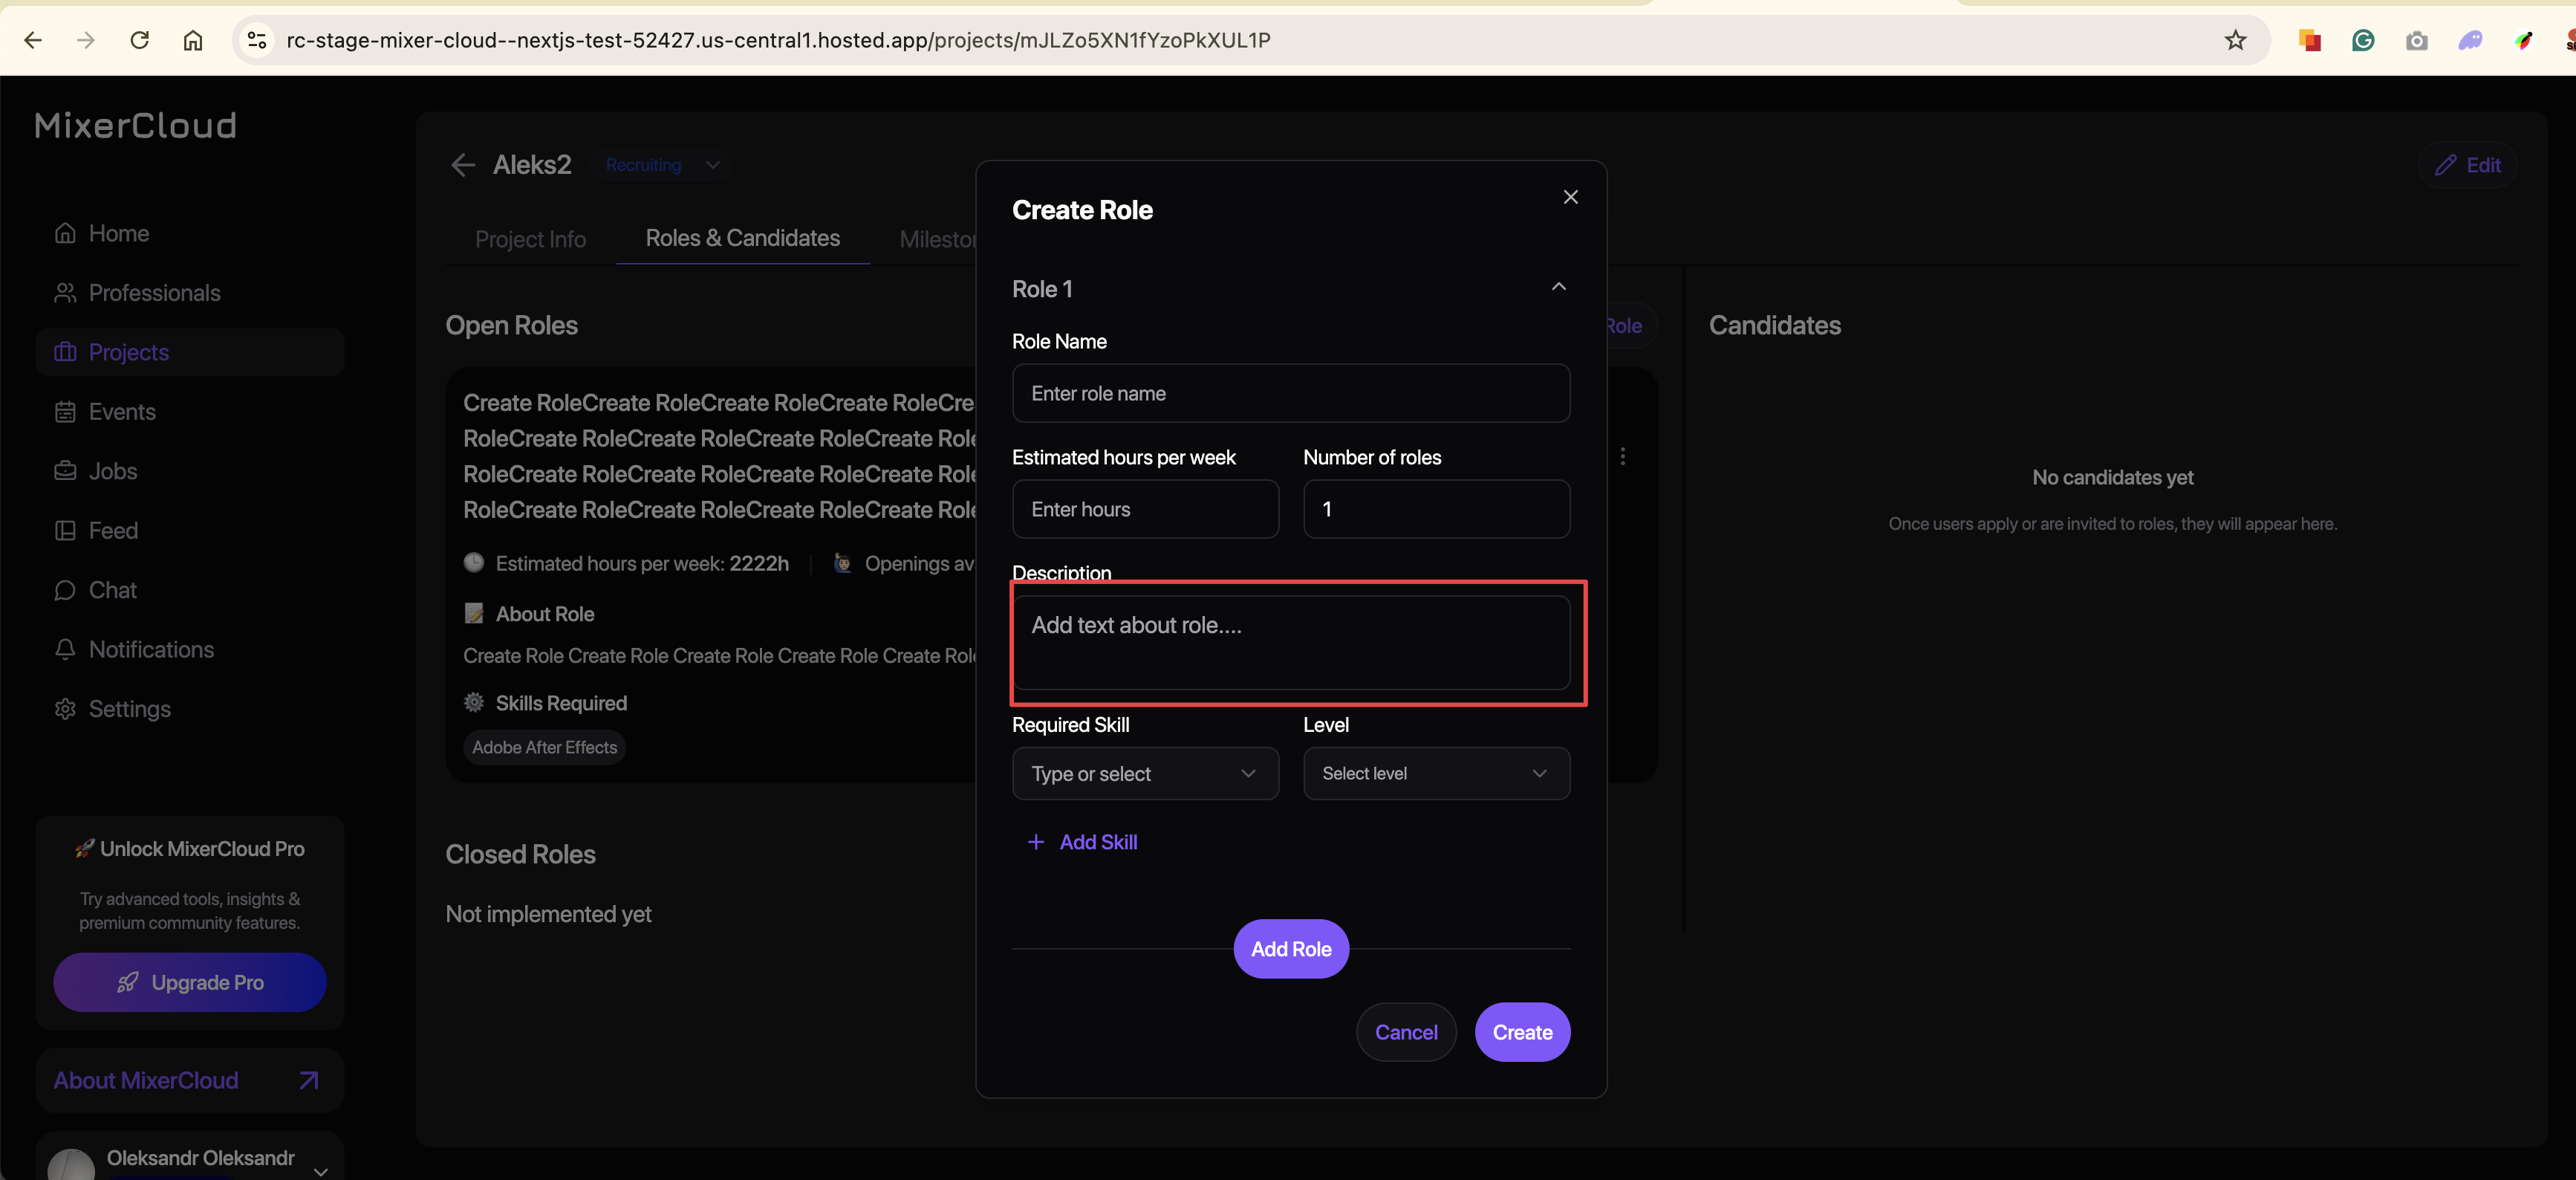Close the Create Role dialog
Image resolution: width=2576 pixels, height=1180 pixels.
click(1570, 197)
